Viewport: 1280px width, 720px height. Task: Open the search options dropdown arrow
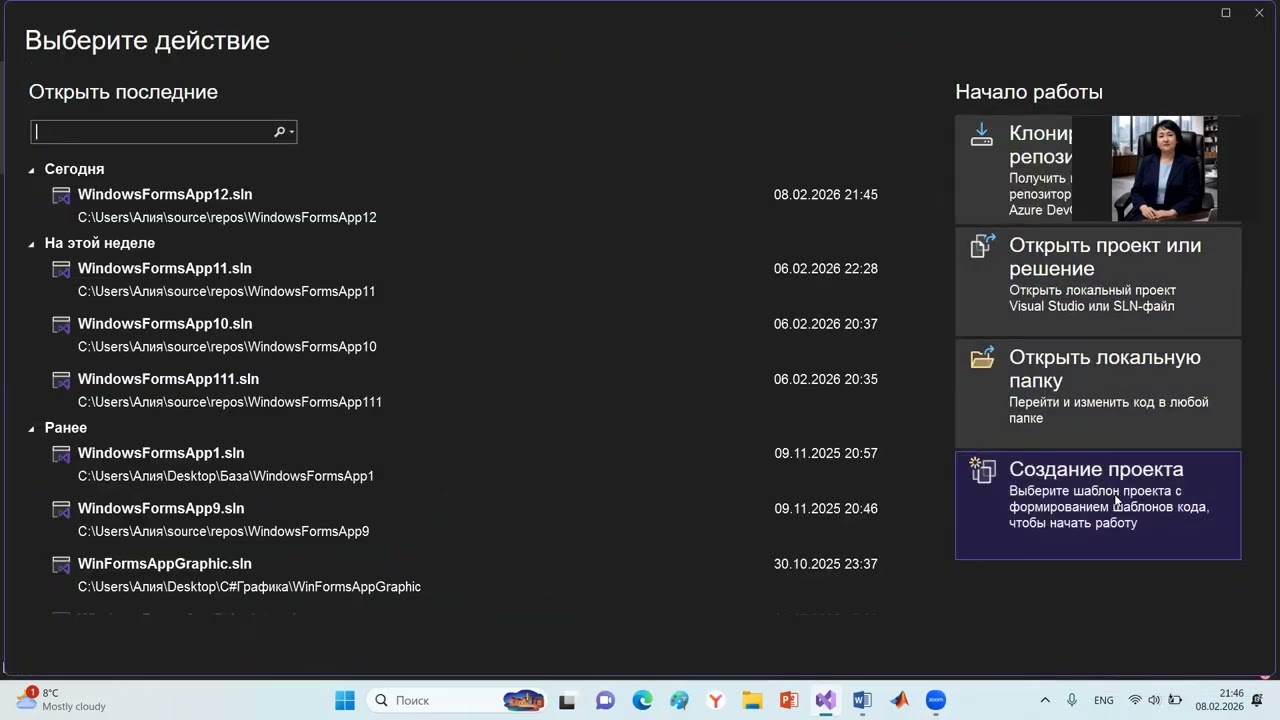click(x=291, y=132)
